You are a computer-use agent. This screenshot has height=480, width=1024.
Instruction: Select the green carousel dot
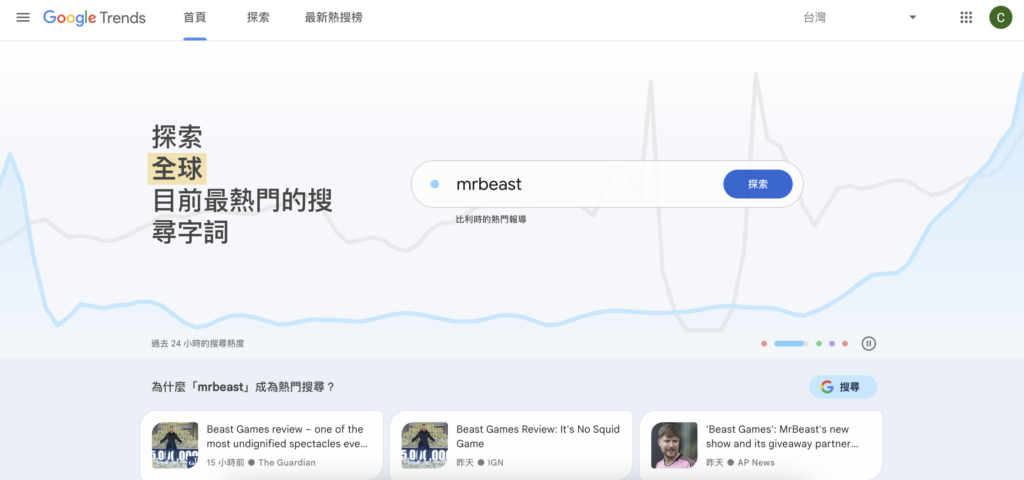point(819,344)
